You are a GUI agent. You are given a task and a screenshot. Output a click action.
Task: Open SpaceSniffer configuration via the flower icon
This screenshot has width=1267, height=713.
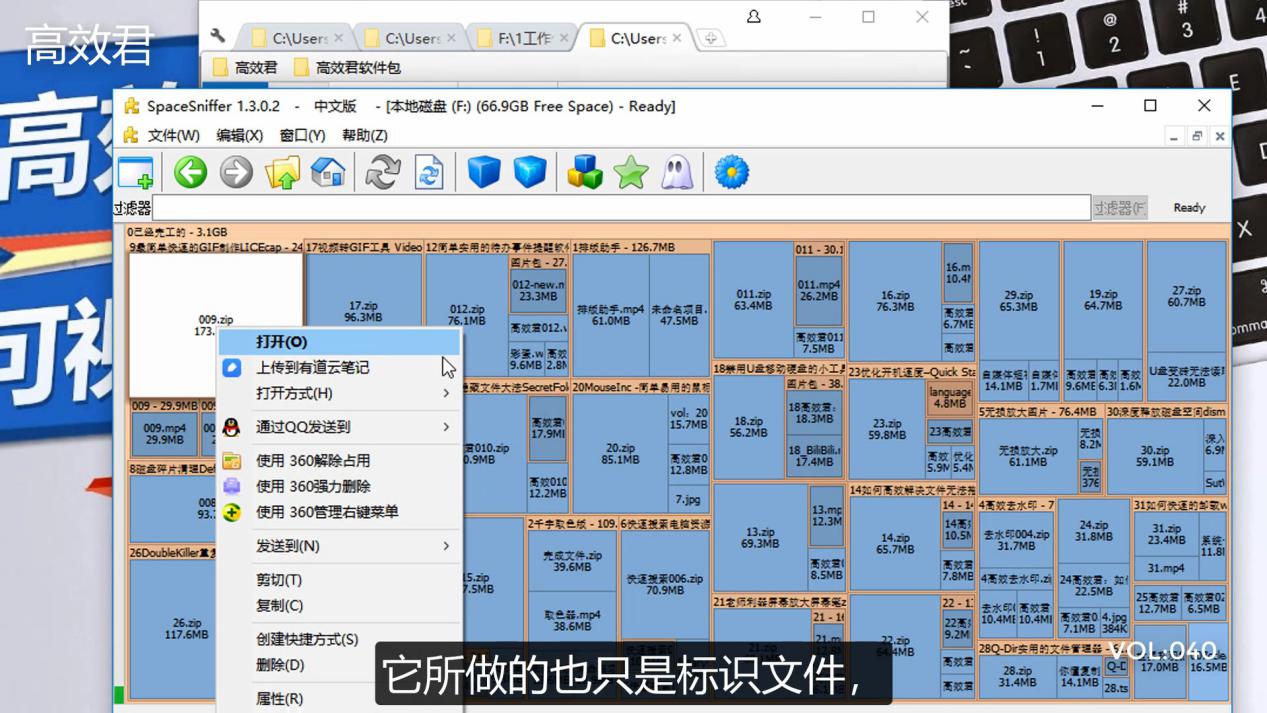click(x=731, y=171)
